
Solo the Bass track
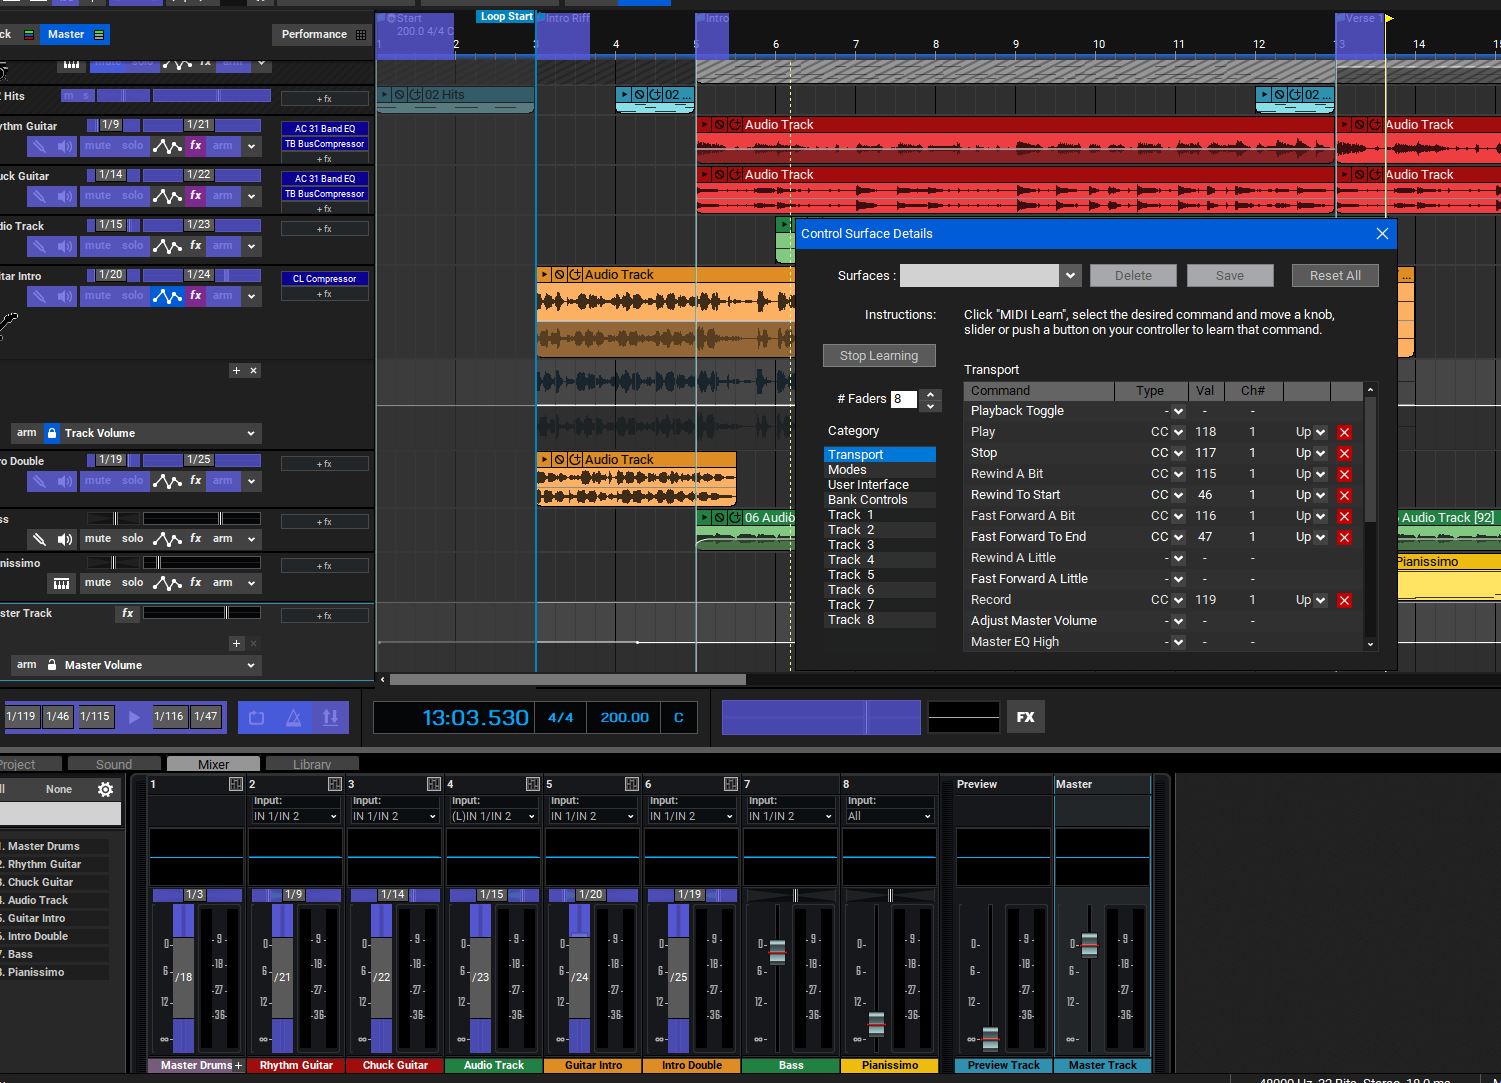tap(133, 538)
